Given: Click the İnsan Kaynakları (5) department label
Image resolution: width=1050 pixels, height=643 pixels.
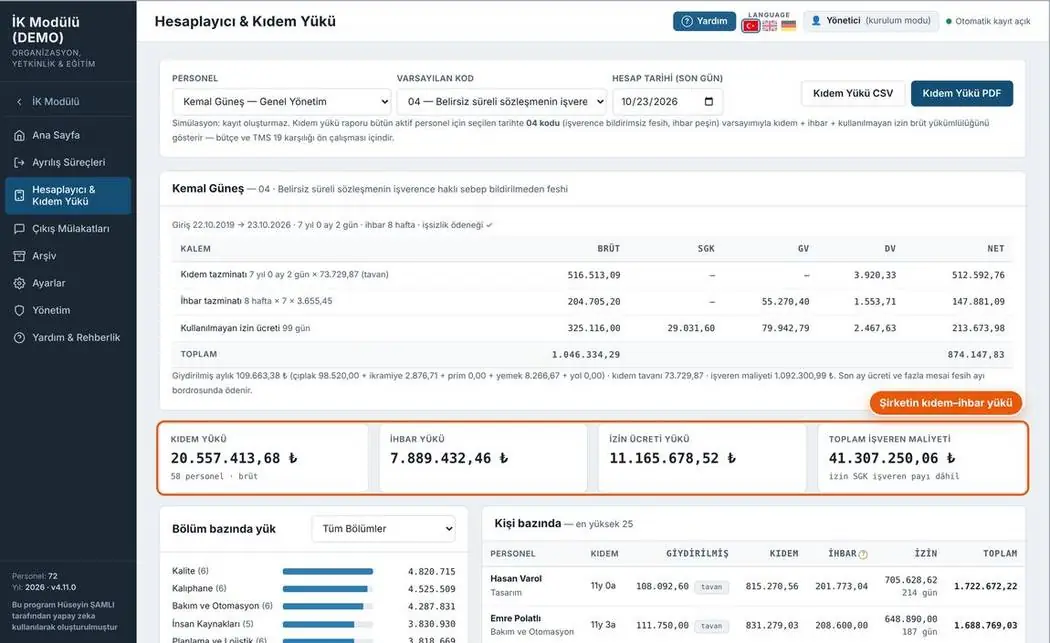Looking at the screenshot, I should (x=213, y=624).
